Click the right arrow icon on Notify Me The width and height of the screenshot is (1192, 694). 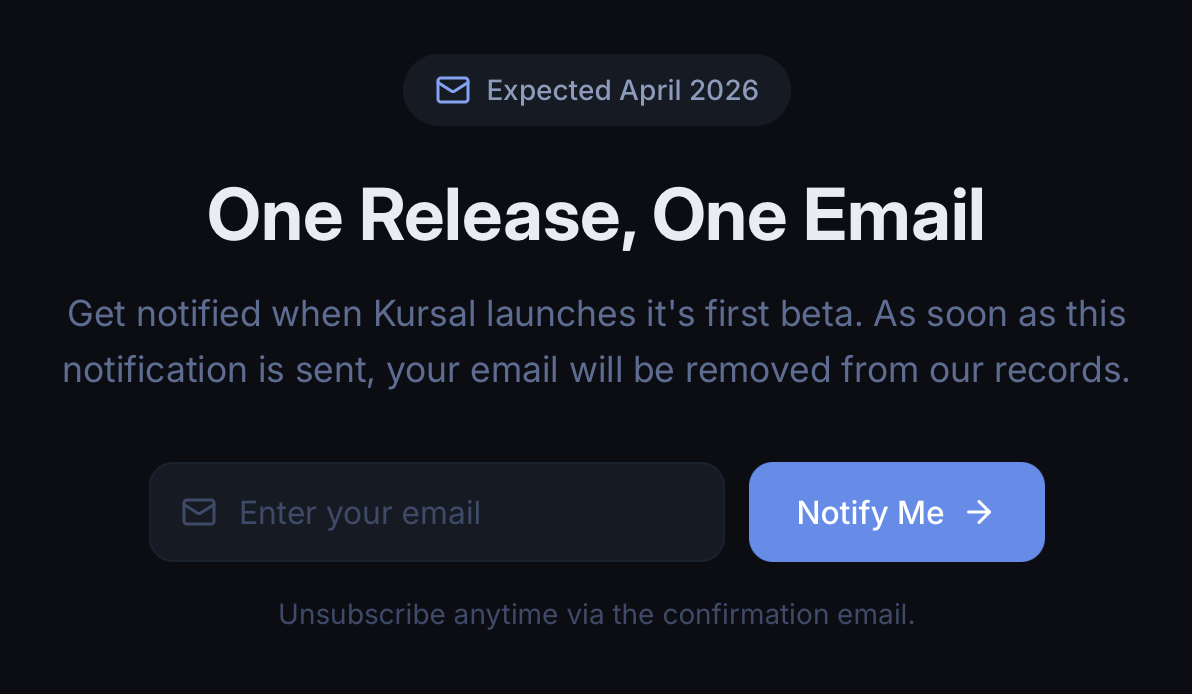979,512
